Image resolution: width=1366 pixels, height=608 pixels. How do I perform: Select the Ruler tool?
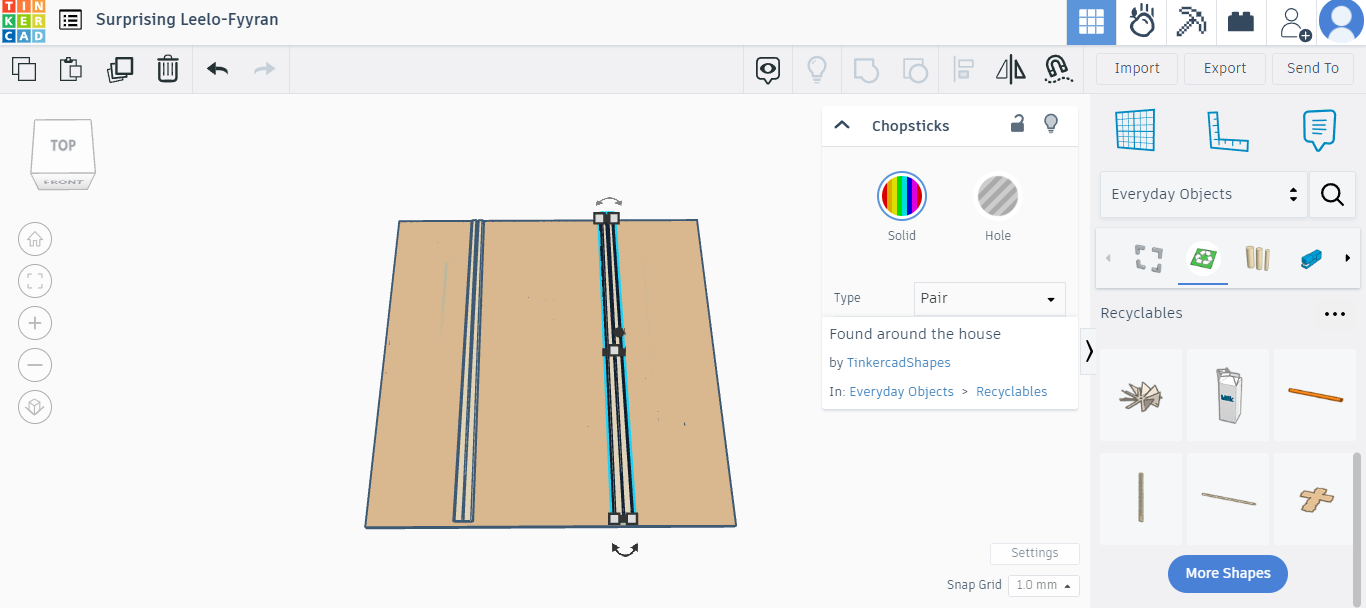(1228, 130)
